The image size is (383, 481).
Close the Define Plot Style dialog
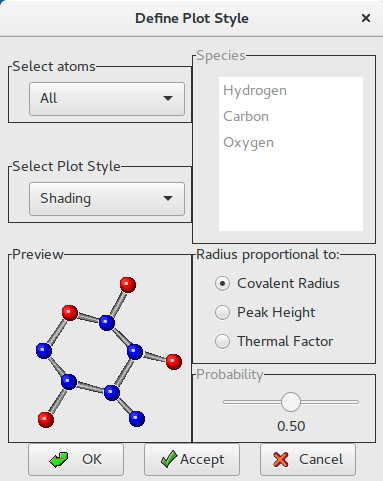tap(366, 18)
